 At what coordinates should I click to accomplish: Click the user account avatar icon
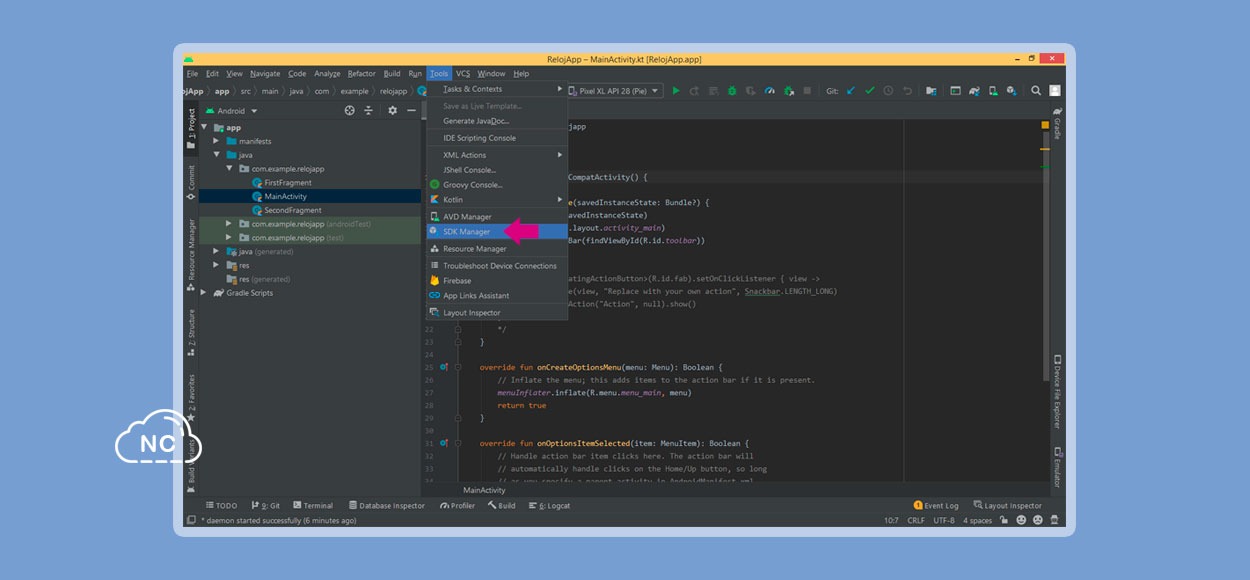pyautogui.click(x=1055, y=91)
